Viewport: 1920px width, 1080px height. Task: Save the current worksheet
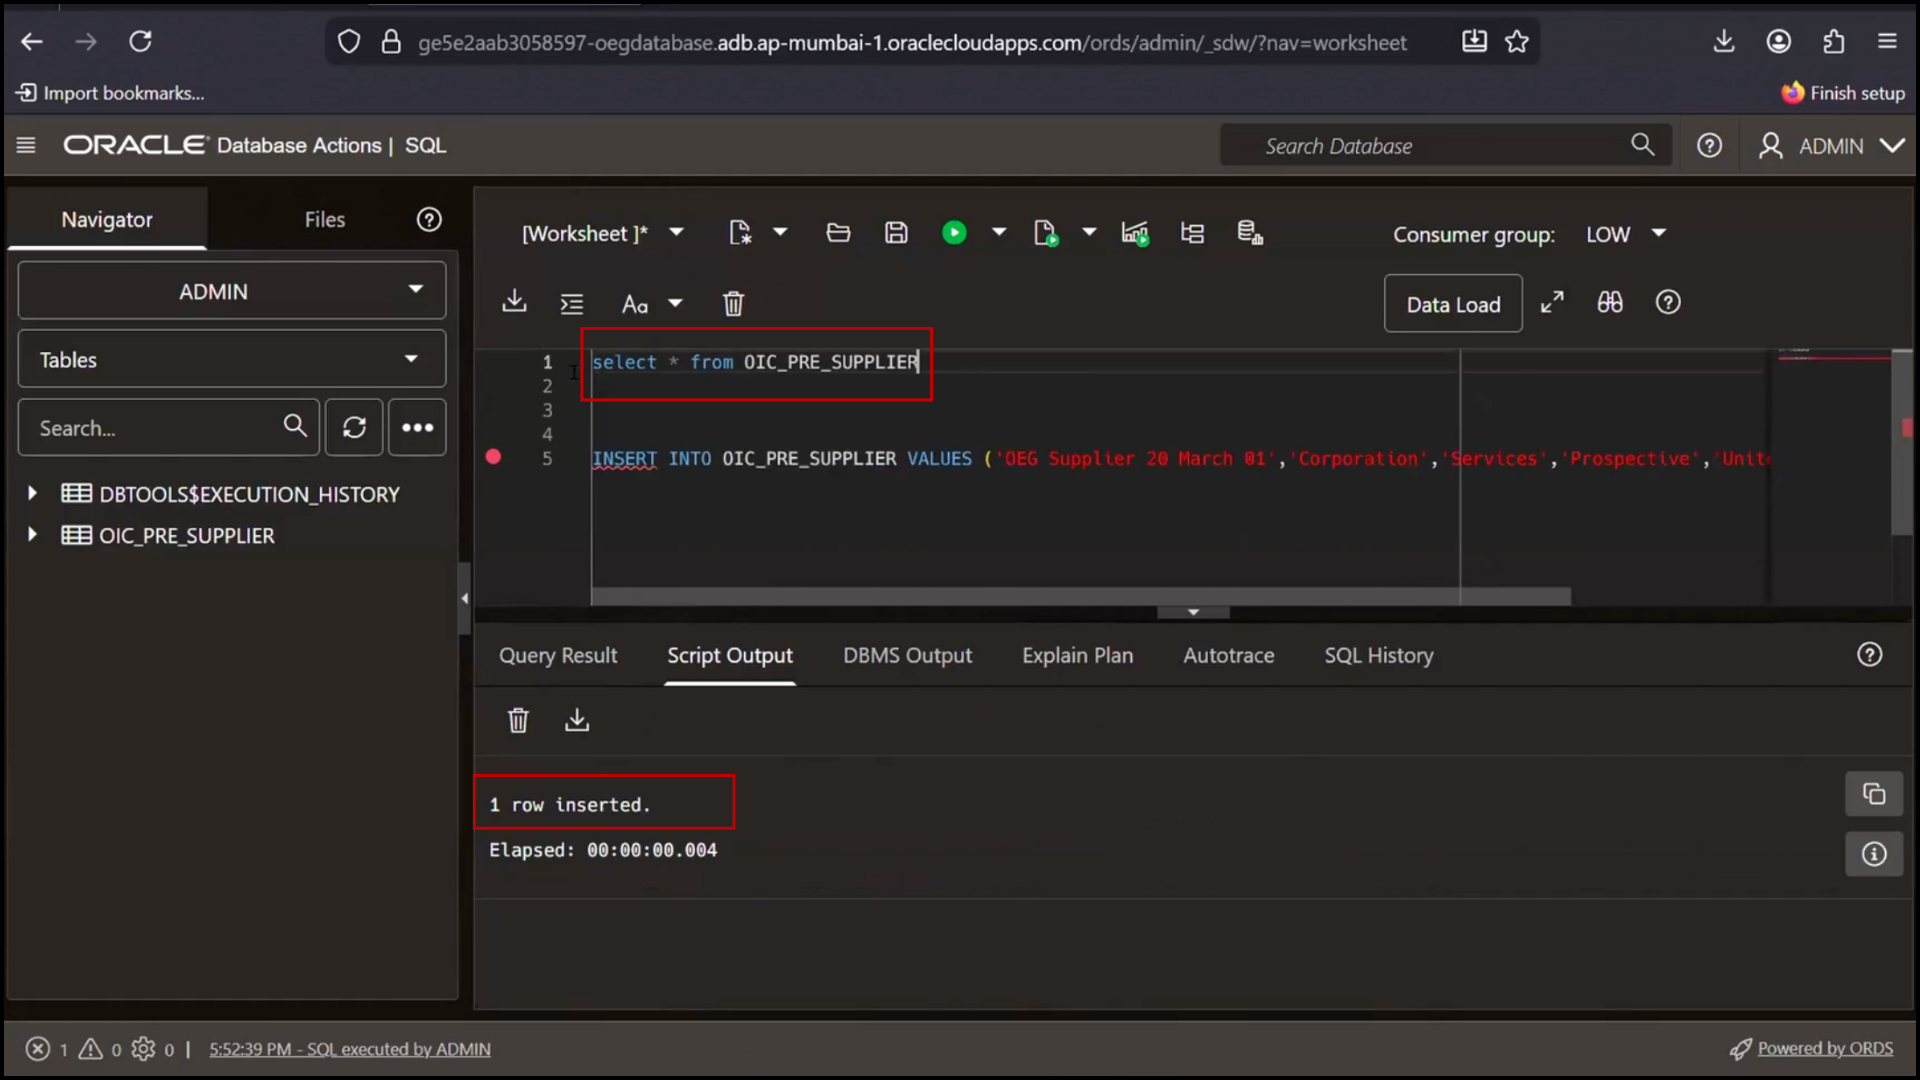tap(896, 232)
